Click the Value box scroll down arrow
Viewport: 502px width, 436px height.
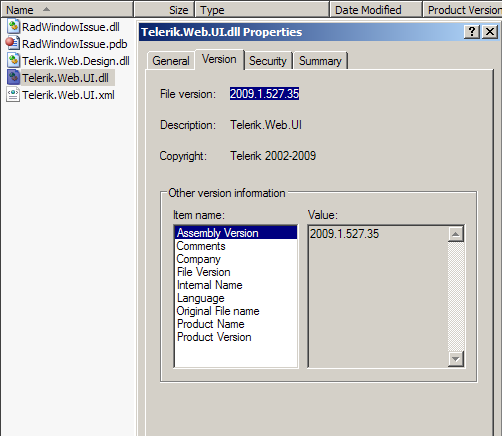[456, 359]
